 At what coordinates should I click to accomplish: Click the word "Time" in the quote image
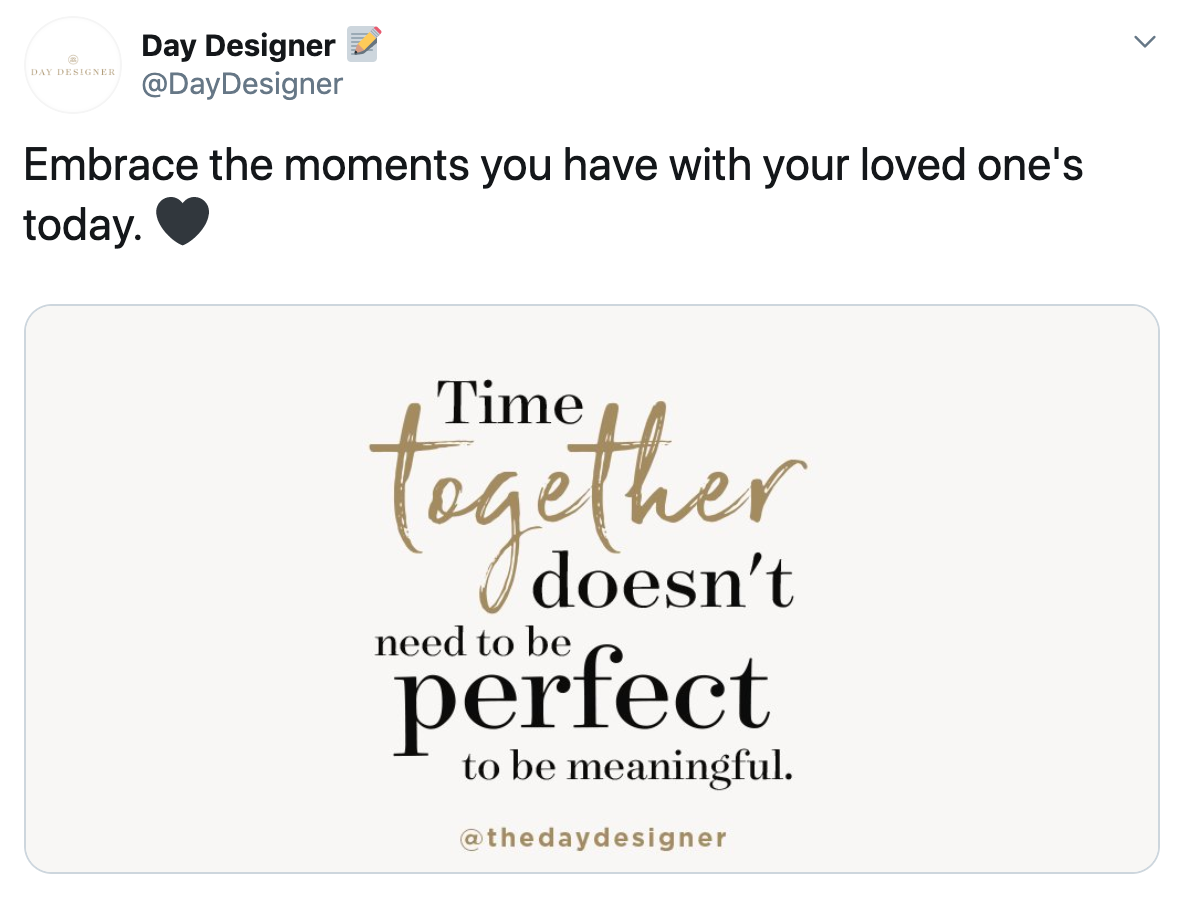tap(510, 403)
